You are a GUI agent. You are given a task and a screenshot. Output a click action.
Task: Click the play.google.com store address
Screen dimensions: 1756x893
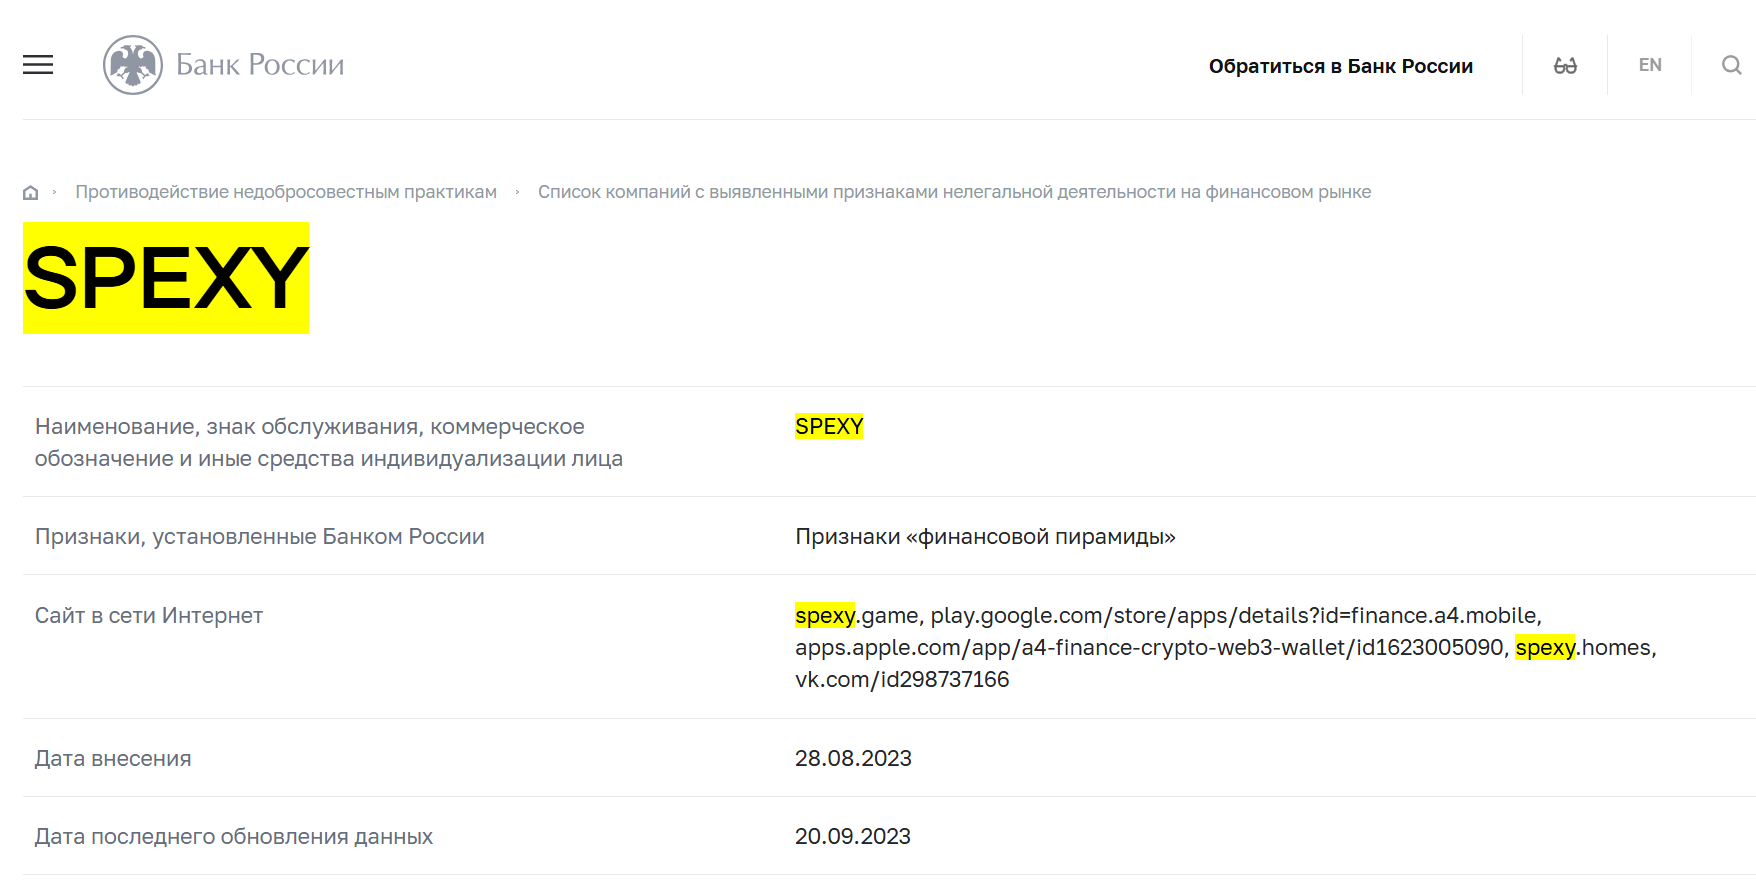pos(1234,616)
